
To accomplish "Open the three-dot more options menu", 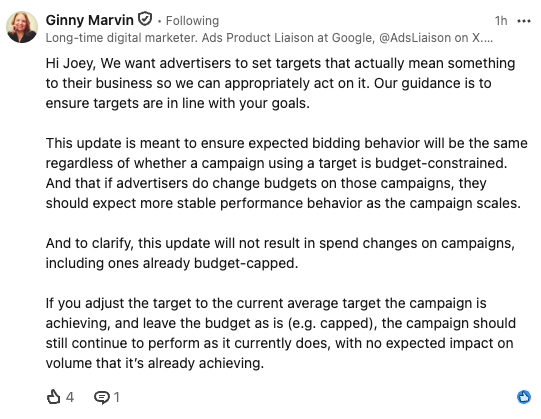I will [524, 21].
